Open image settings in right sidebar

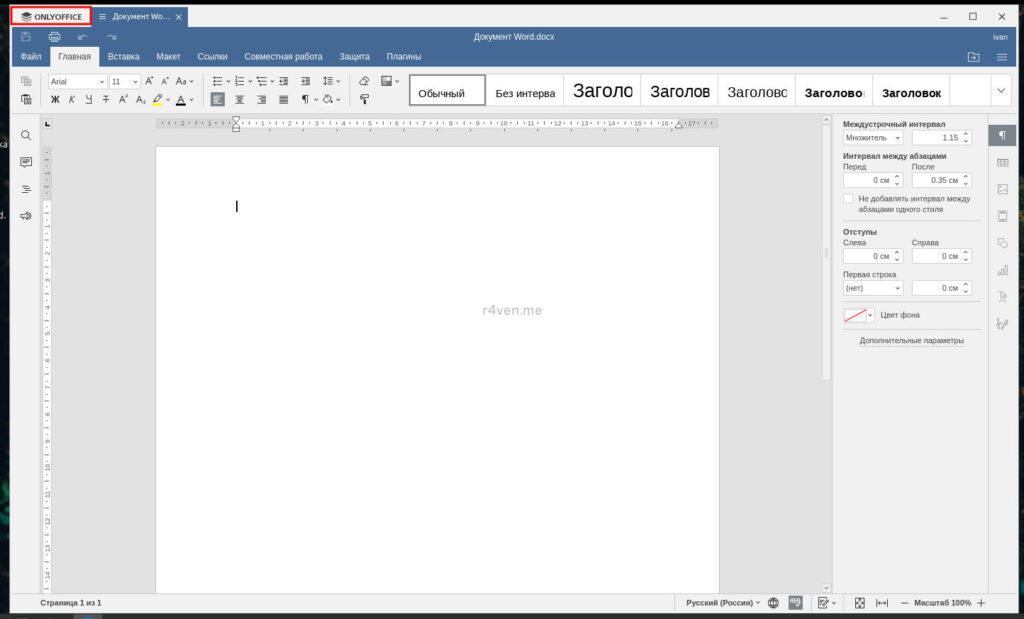tap(1002, 189)
